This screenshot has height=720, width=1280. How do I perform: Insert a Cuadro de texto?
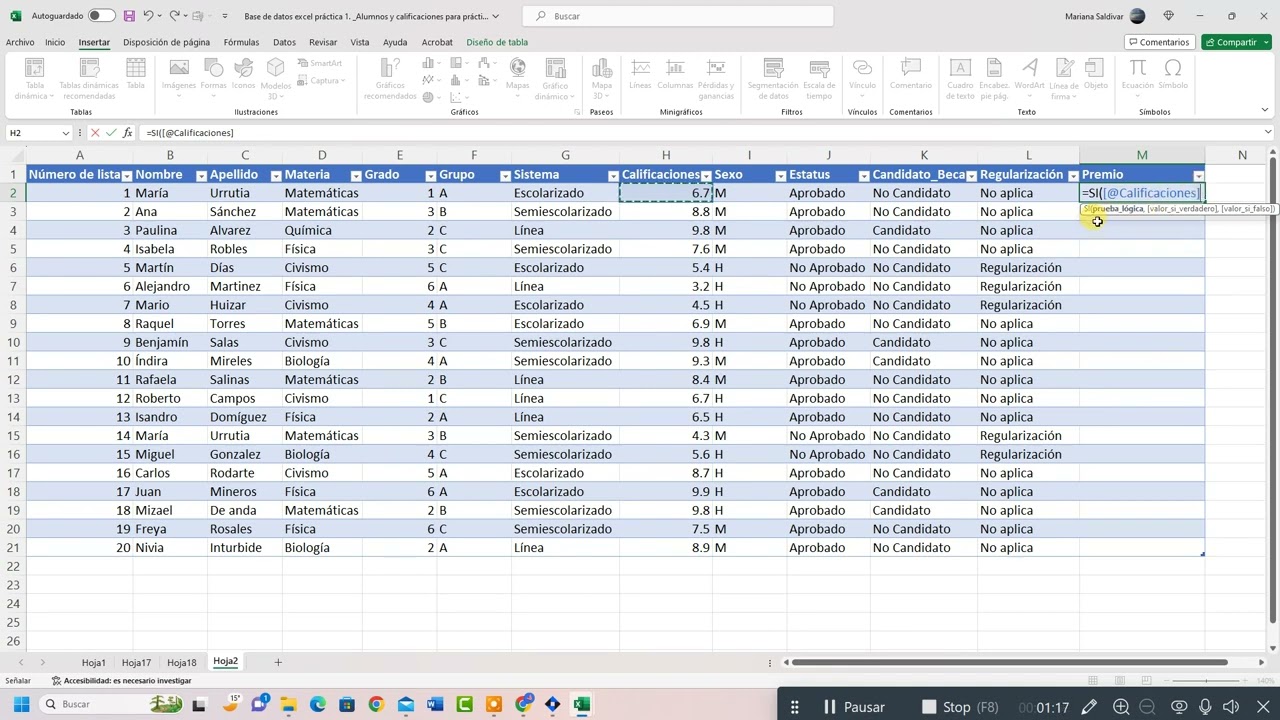960,78
